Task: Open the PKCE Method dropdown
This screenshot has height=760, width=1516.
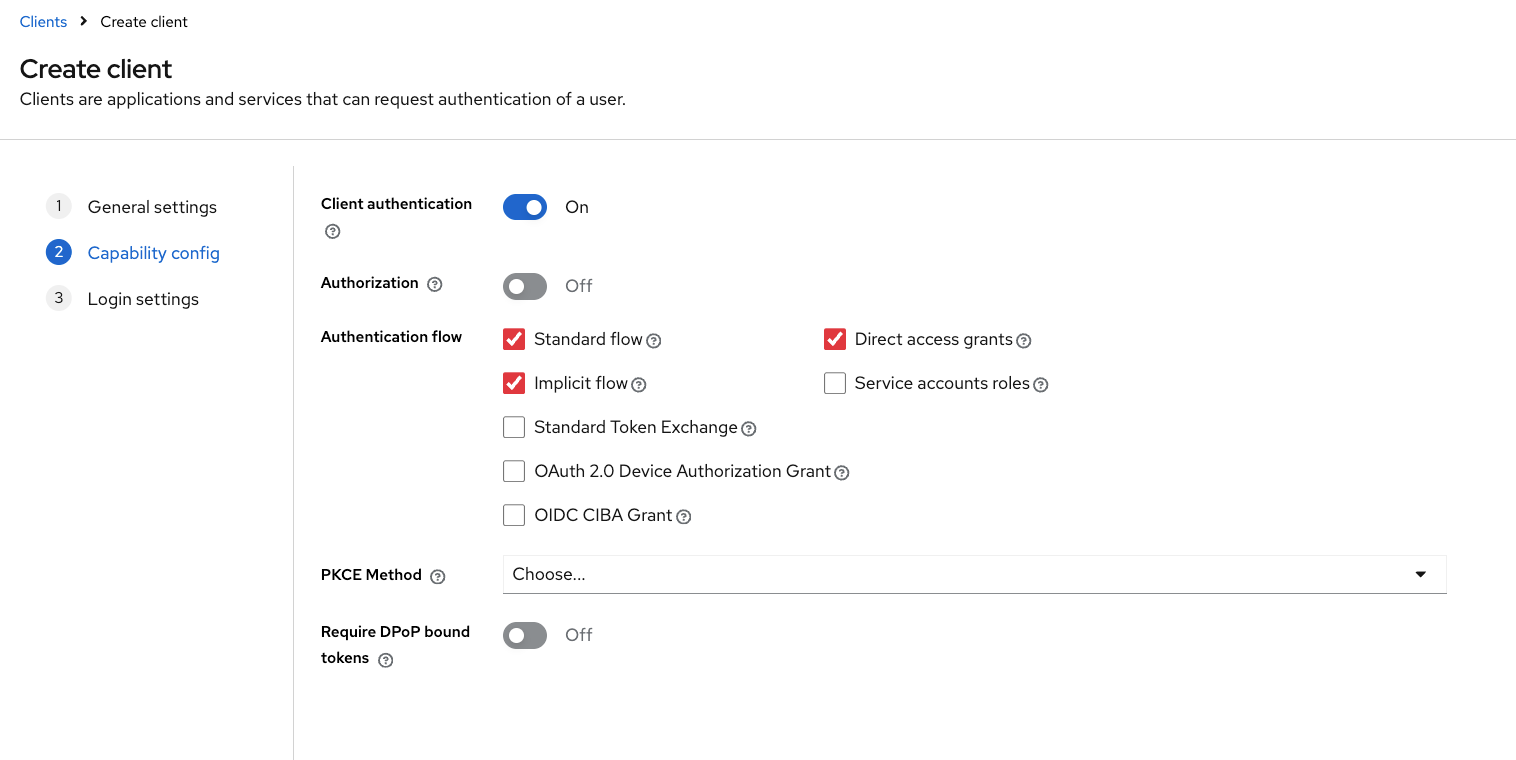Action: tap(974, 574)
